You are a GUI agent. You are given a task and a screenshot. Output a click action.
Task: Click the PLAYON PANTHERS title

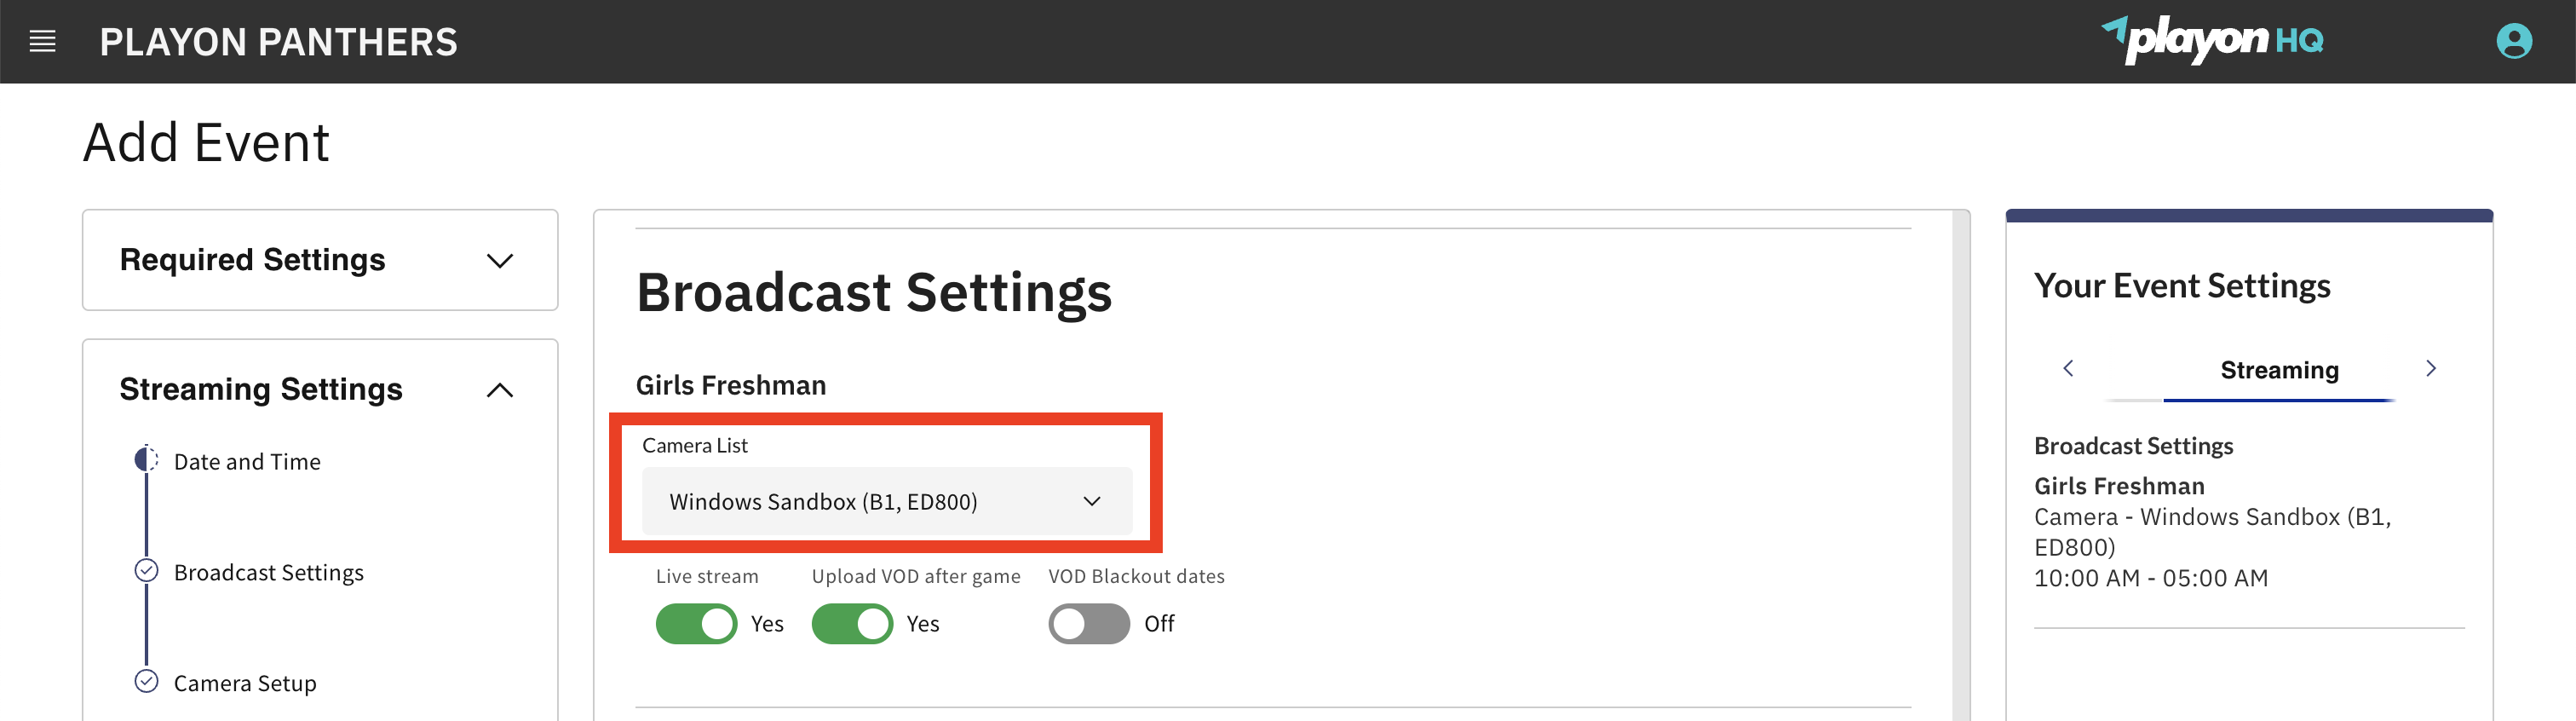[278, 42]
